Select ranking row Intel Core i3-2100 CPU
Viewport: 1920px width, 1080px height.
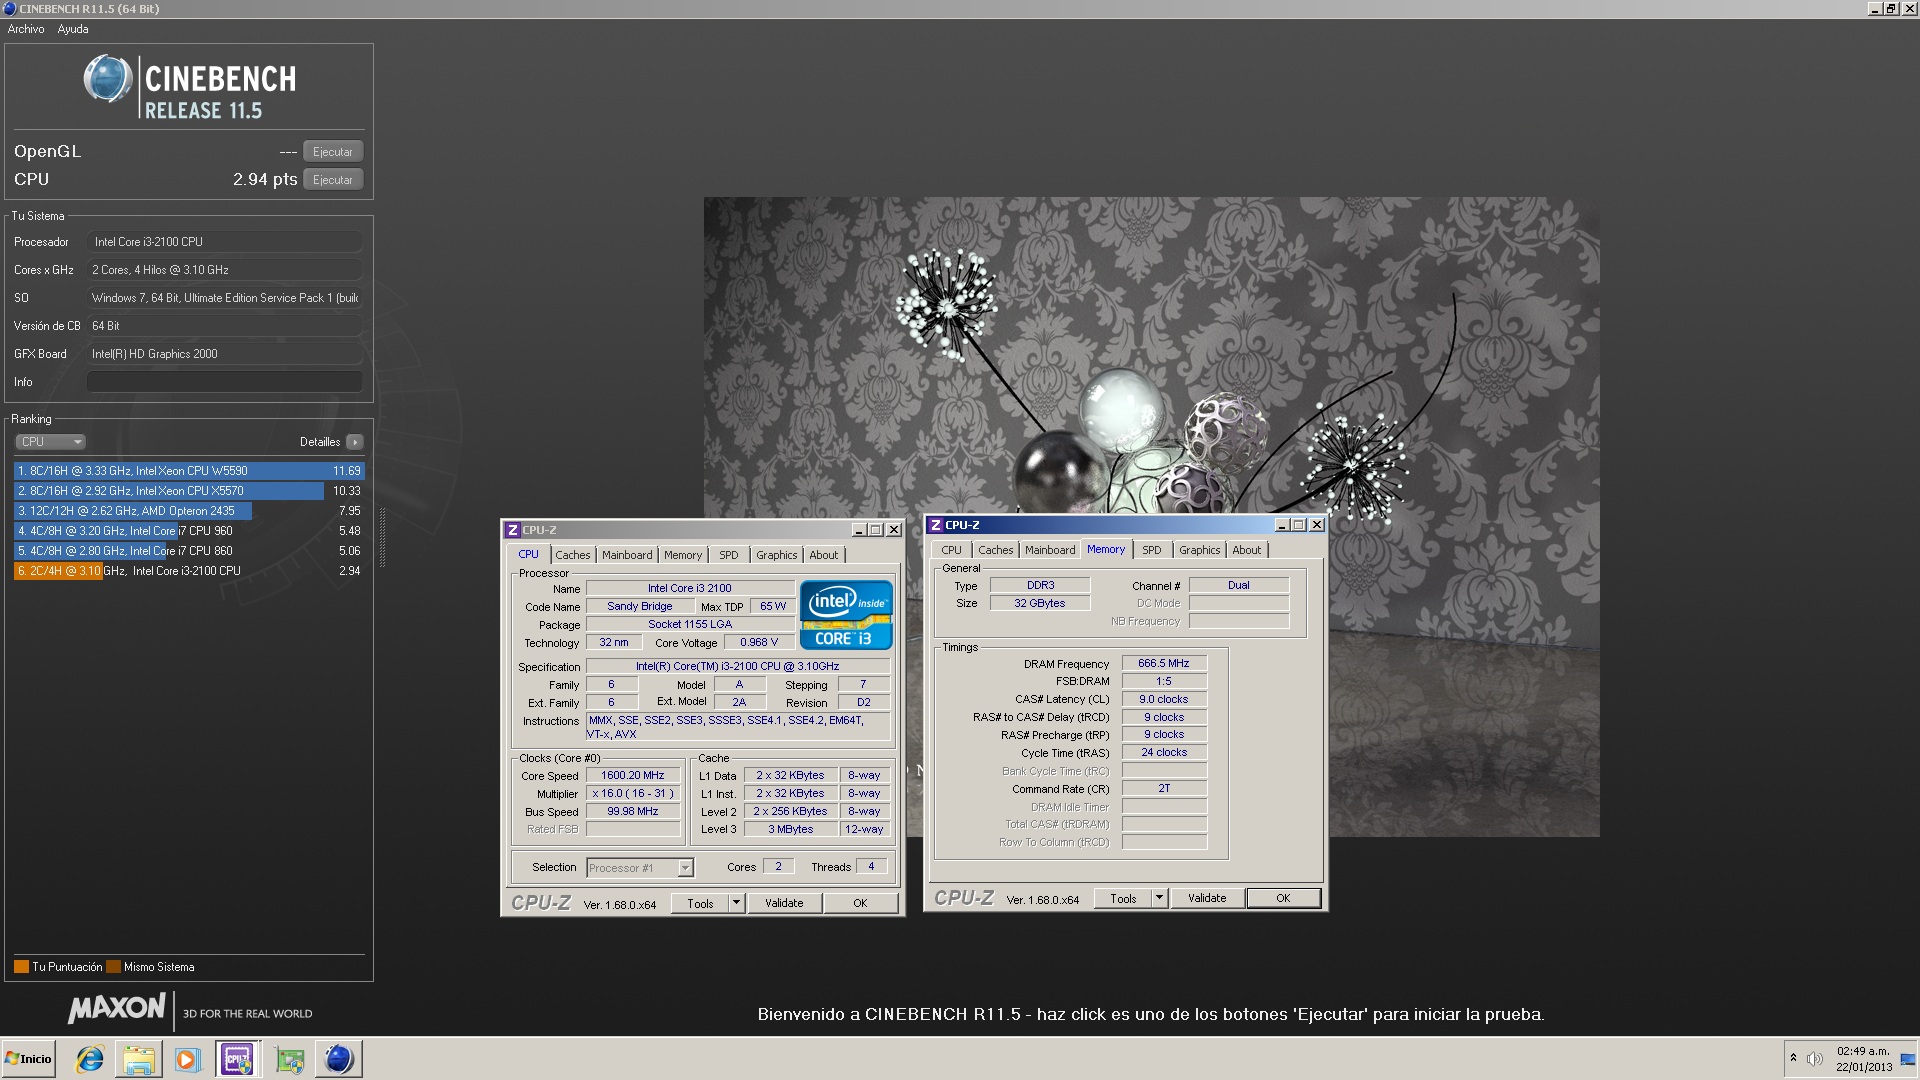tap(189, 571)
